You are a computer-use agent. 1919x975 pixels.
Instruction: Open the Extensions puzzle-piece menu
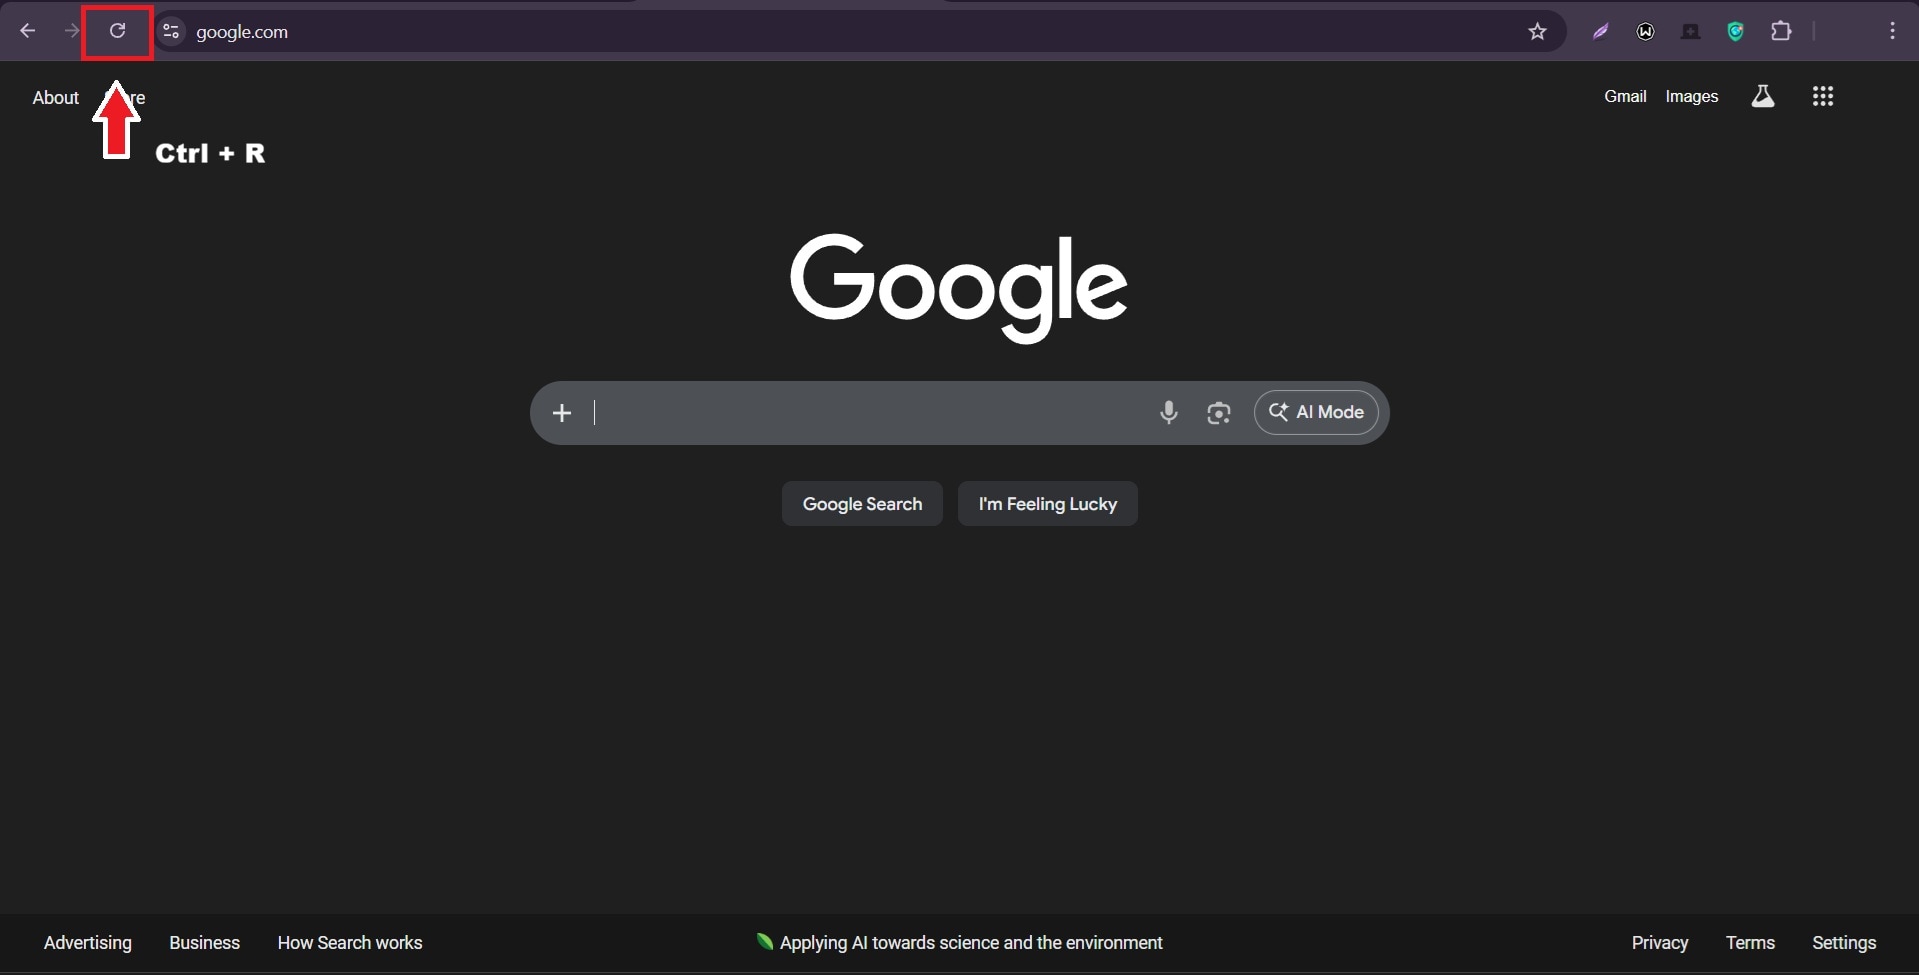pos(1781,31)
